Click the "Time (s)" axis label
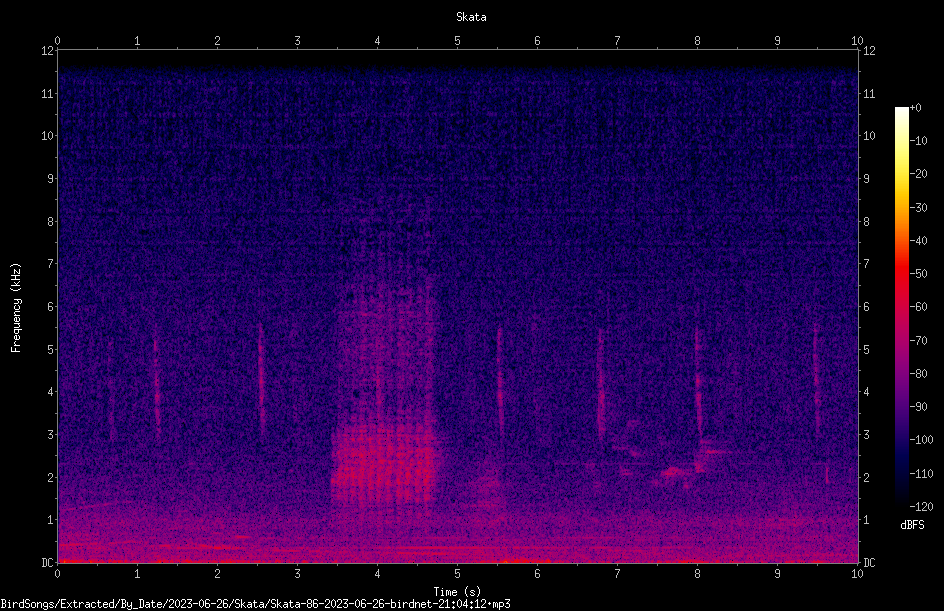Image resolution: width=944 pixels, height=611 pixels. click(457, 592)
